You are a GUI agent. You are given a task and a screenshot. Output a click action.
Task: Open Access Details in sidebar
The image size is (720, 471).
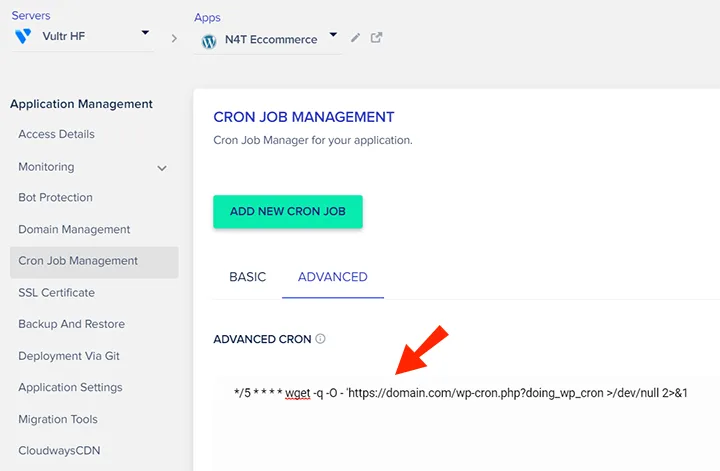[56, 134]
